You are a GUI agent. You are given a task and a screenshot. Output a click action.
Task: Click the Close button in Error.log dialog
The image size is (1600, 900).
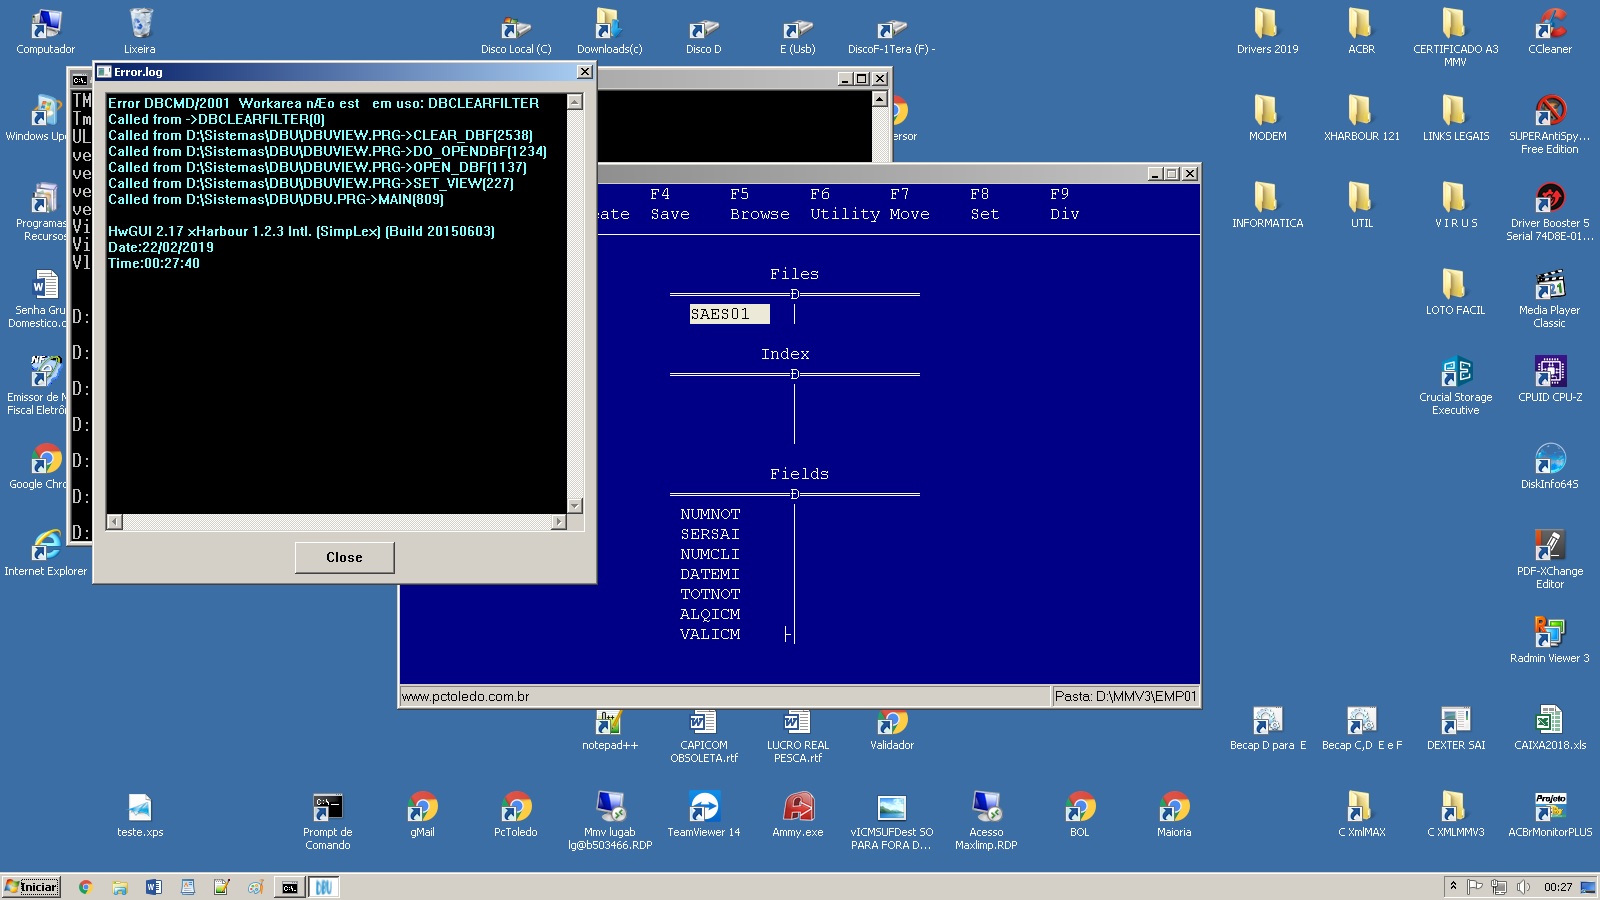(x=344, y=557)
